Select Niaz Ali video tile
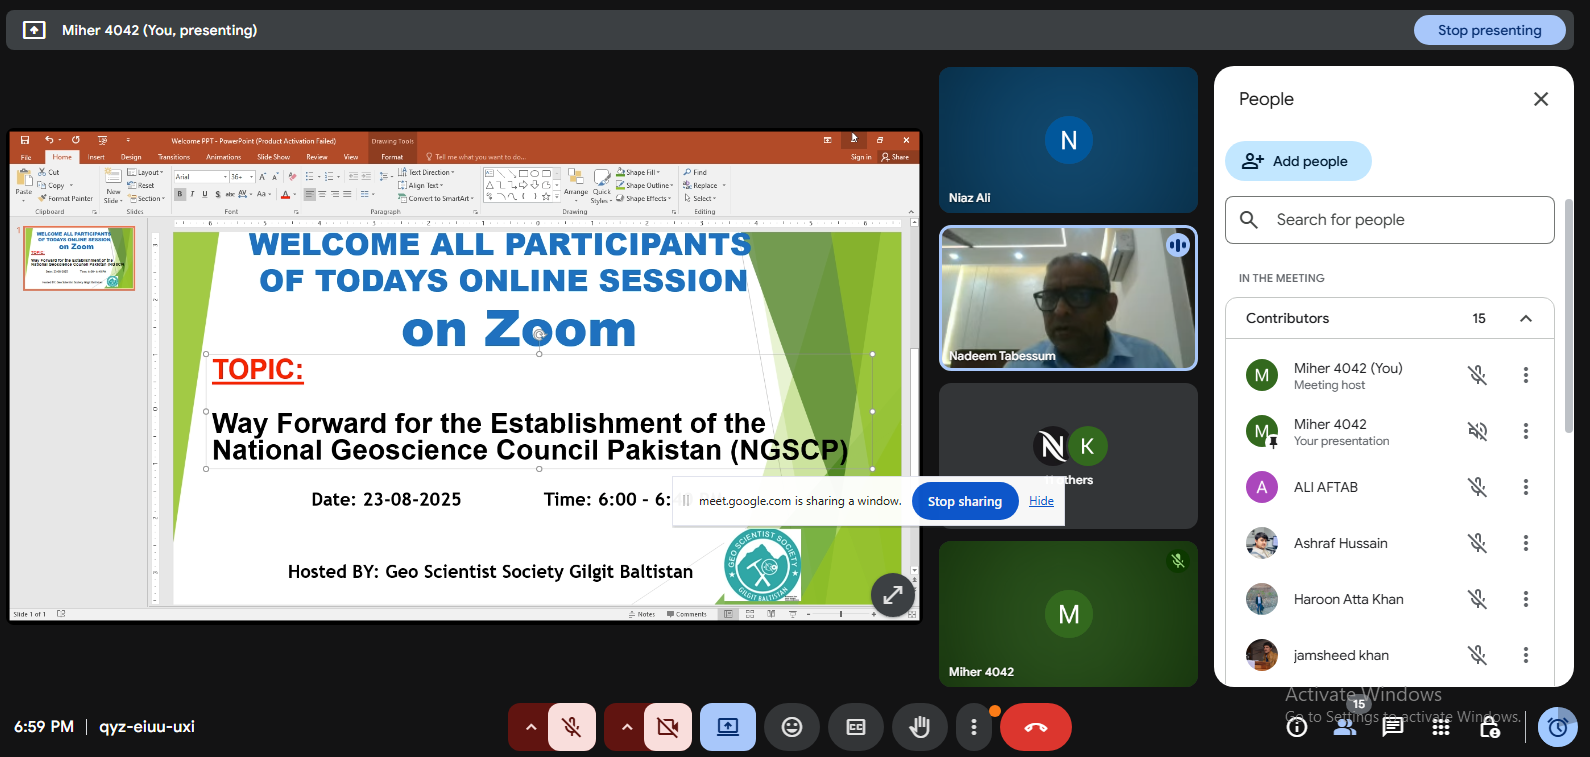The height and width of the screenshot is (757, 1590). 1068,139
